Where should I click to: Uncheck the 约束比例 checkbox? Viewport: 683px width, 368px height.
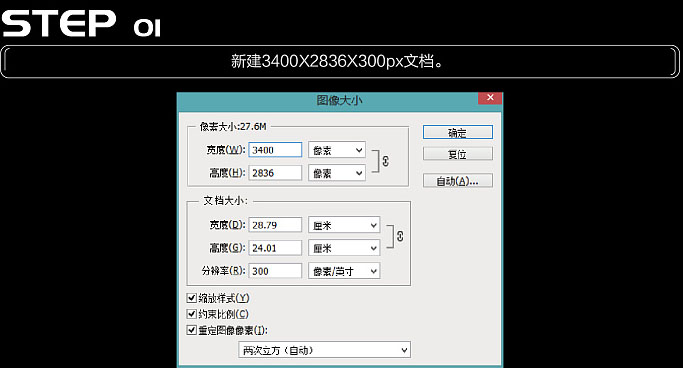click(x=191, y=314)
